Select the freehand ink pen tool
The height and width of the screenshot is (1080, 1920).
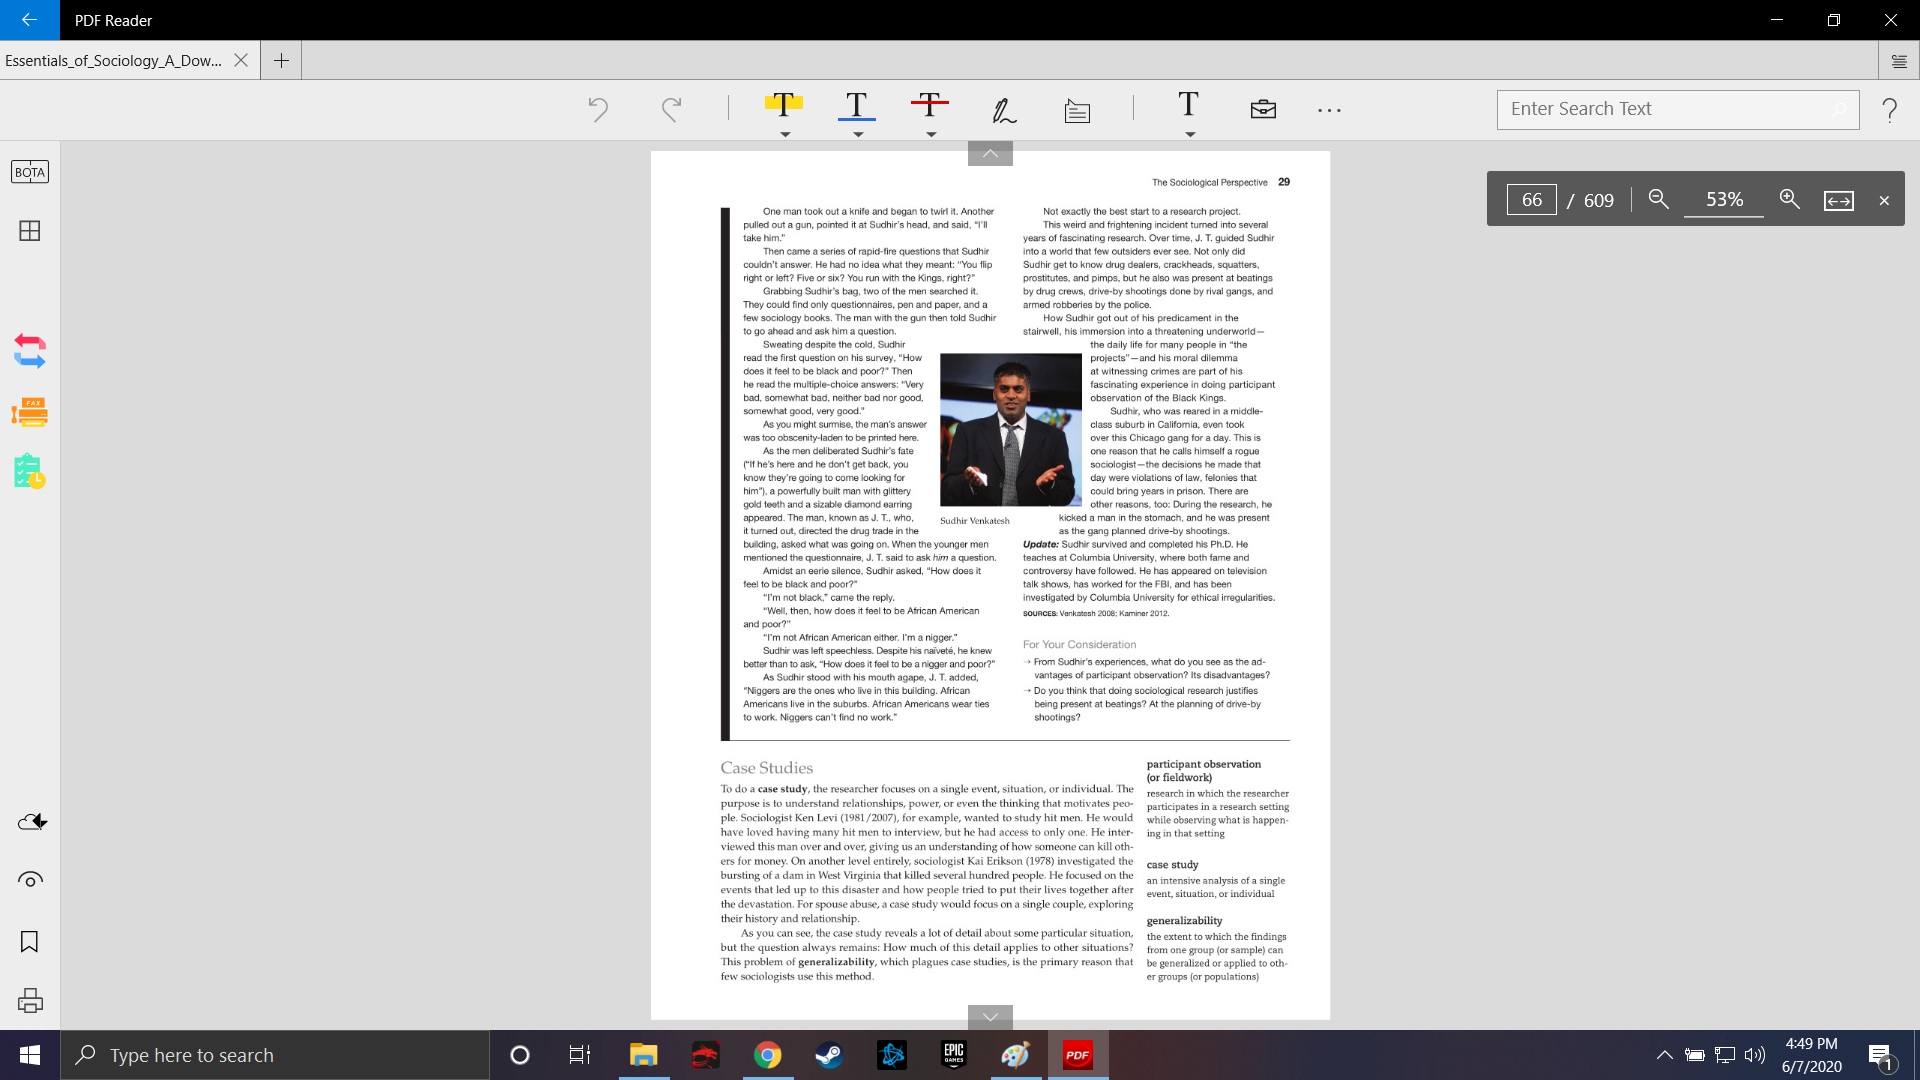pos(1003,110)
